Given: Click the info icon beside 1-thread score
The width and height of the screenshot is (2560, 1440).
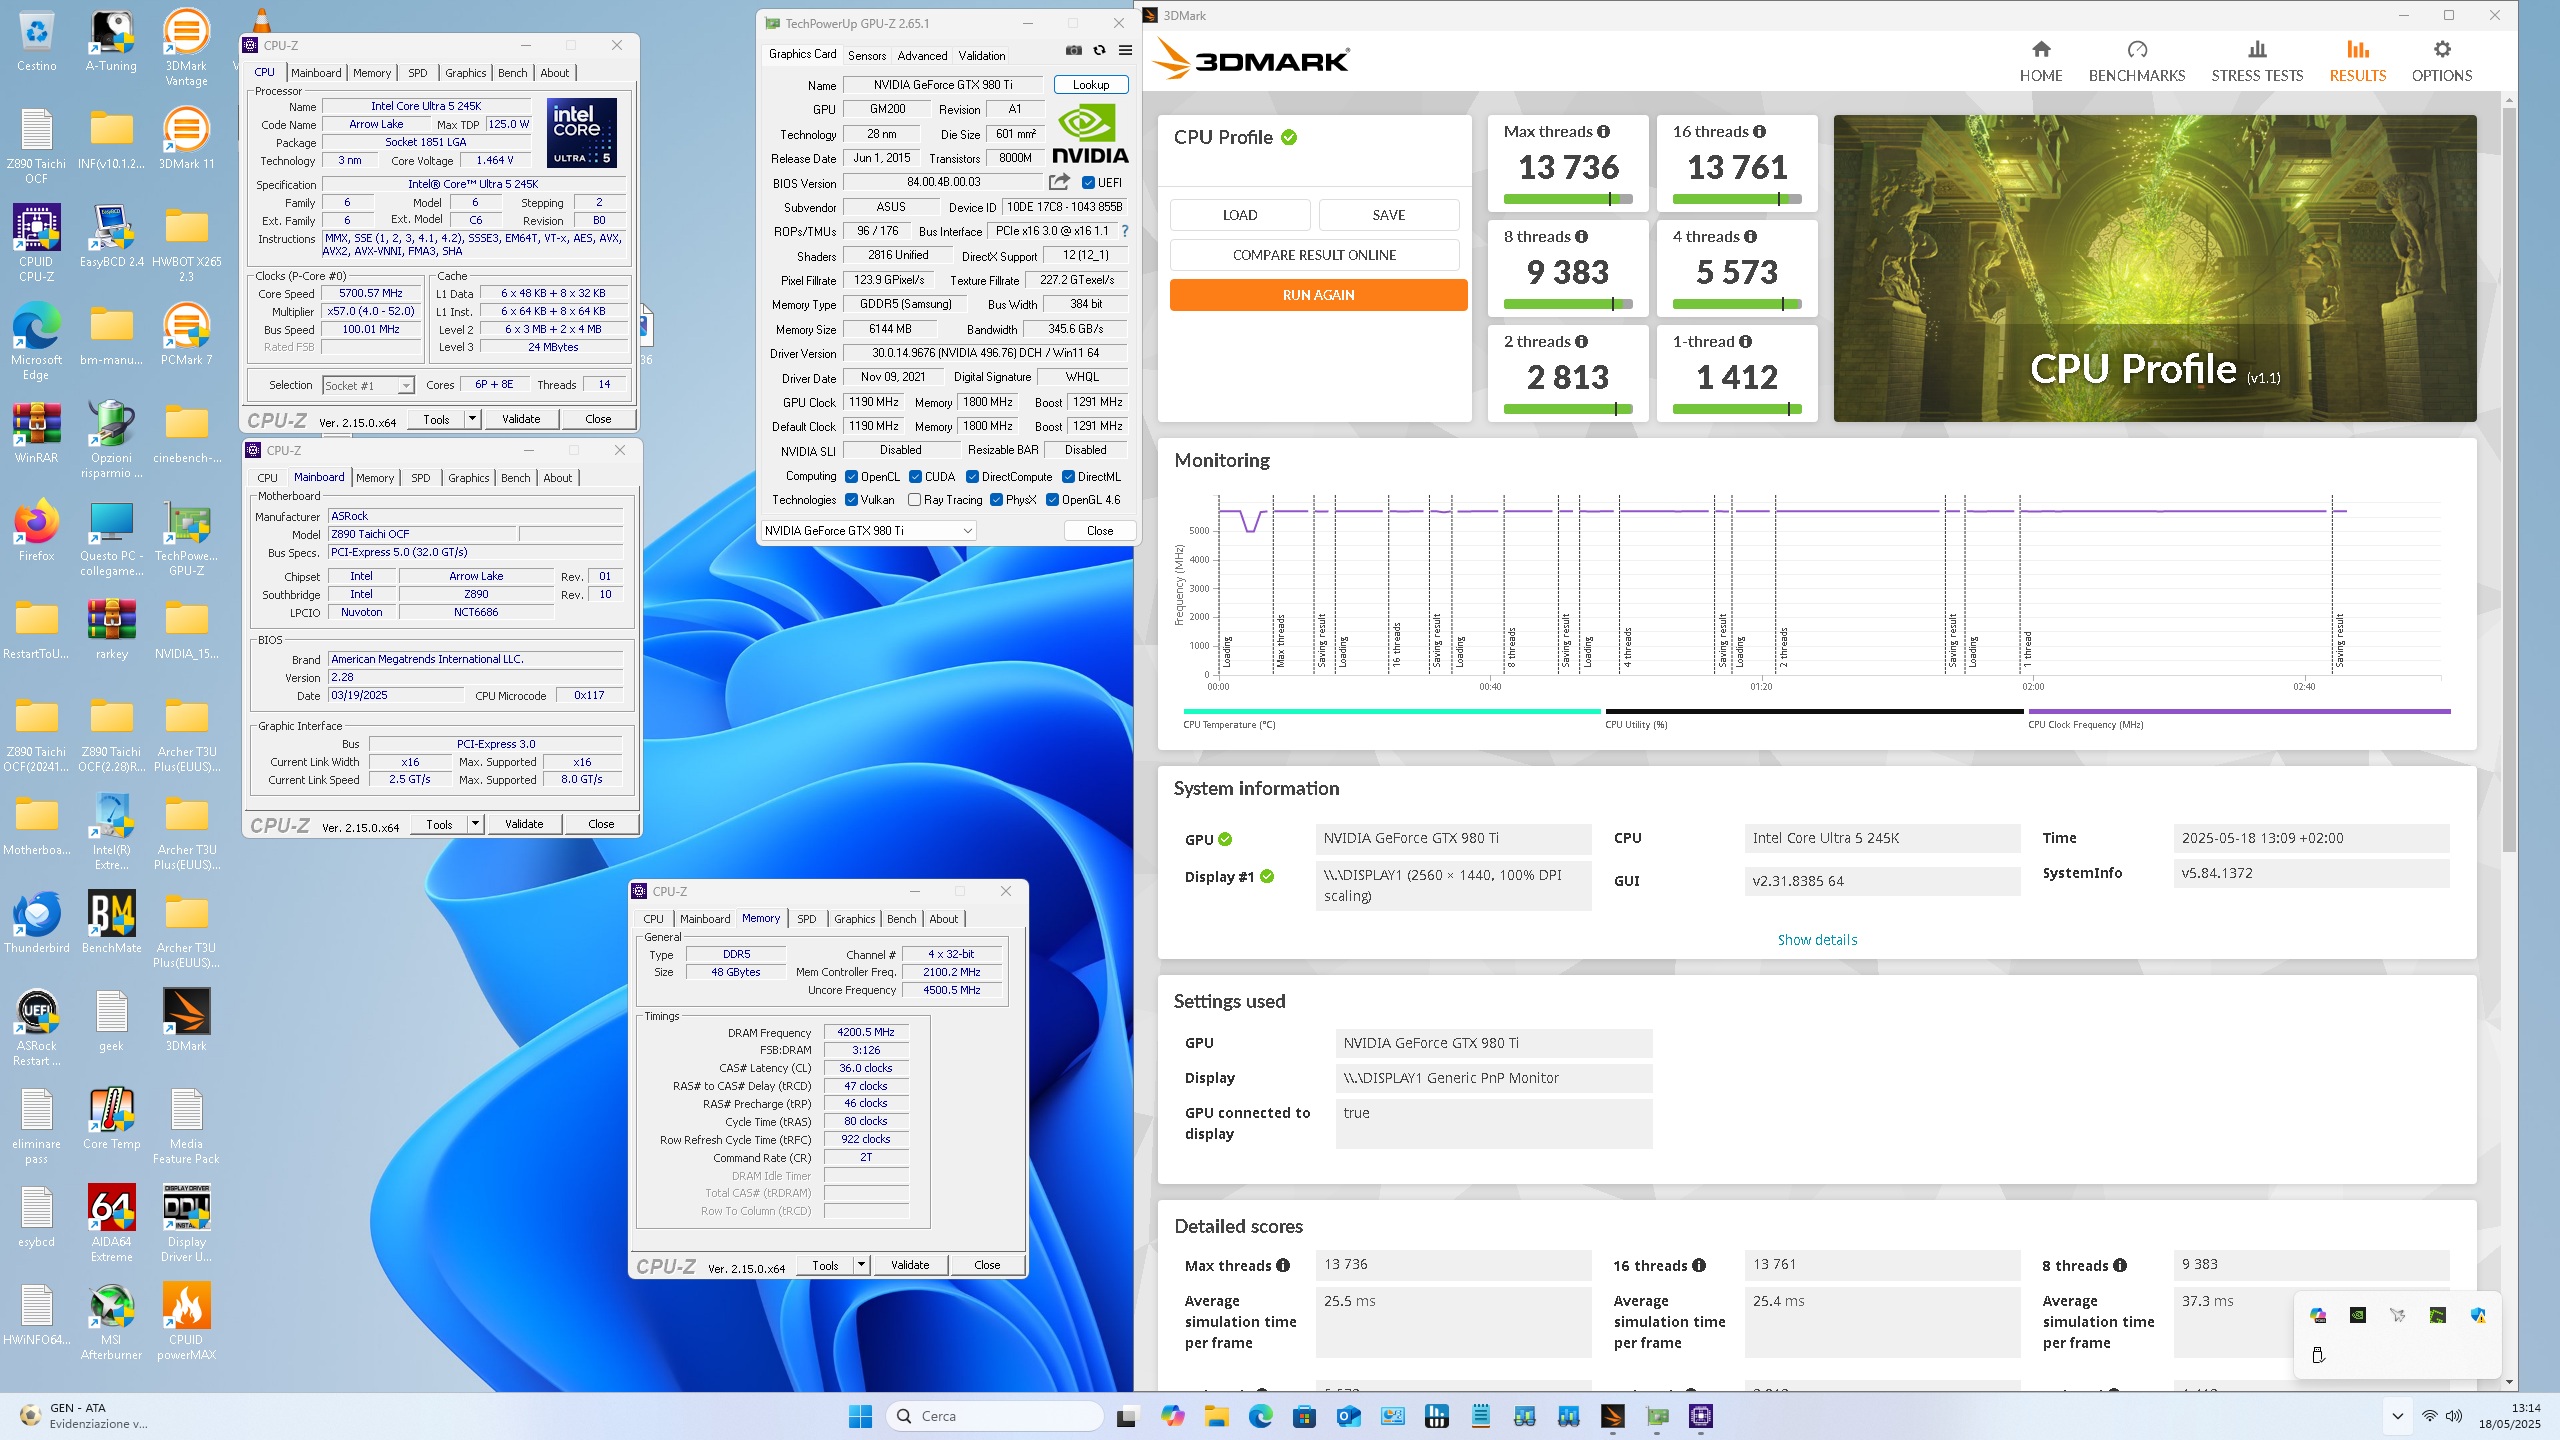Looking at the screenshot, I should pyautogui.click(x=1745, y=342).
